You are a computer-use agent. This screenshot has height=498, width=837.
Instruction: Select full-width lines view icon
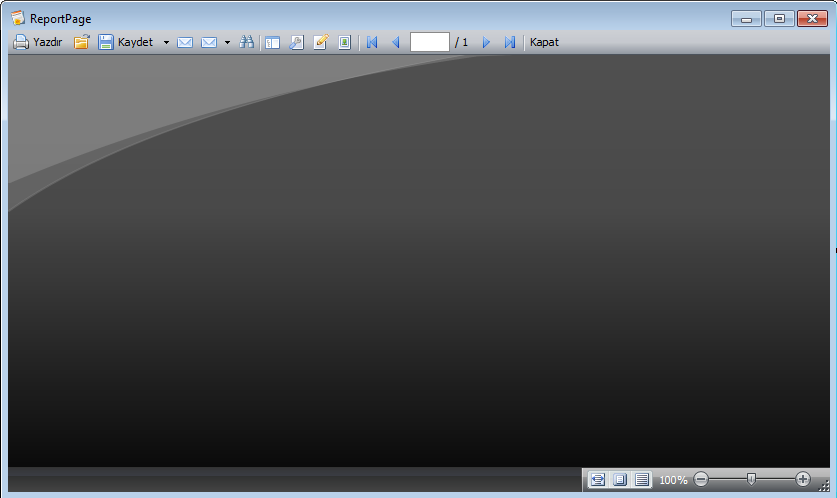[642, 479]
